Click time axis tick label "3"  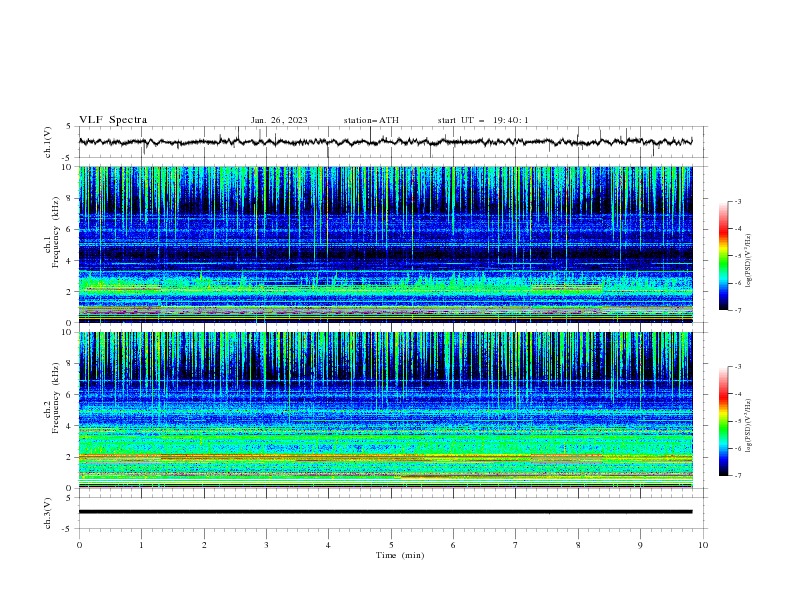click(266, 545)
